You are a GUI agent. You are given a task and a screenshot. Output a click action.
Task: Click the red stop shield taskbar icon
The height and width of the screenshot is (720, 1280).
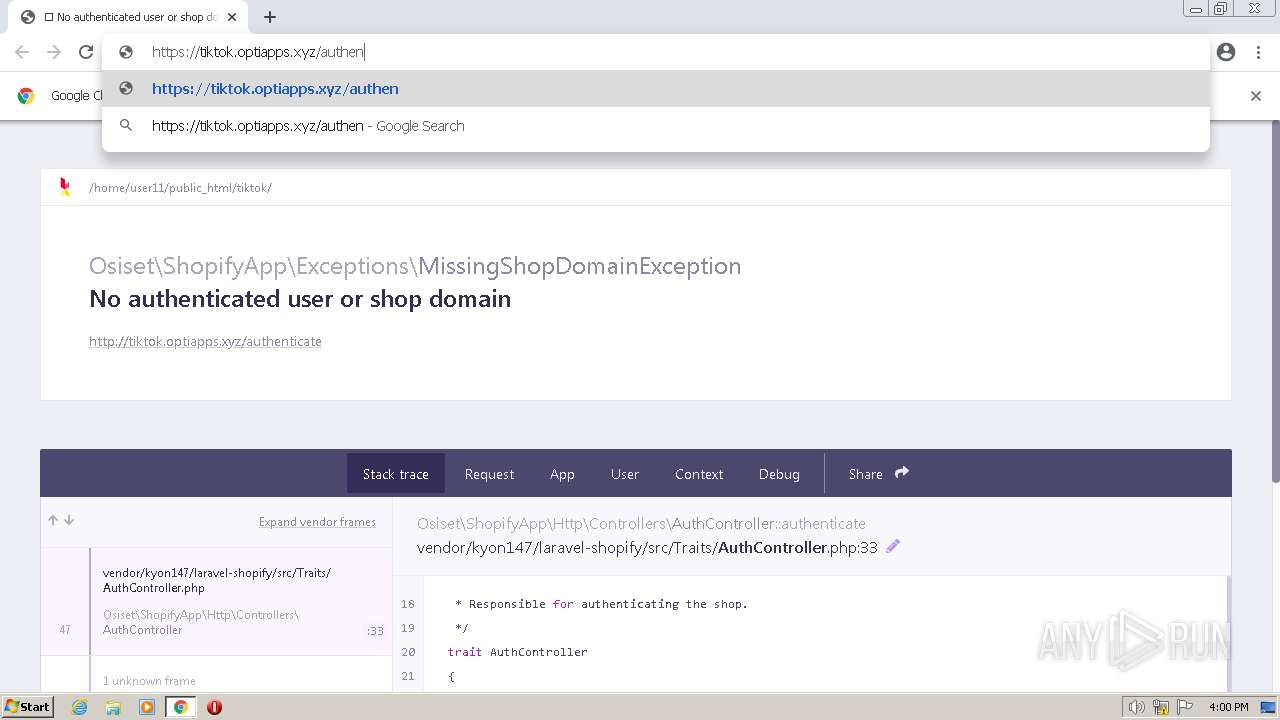click(x=214, y=707)
